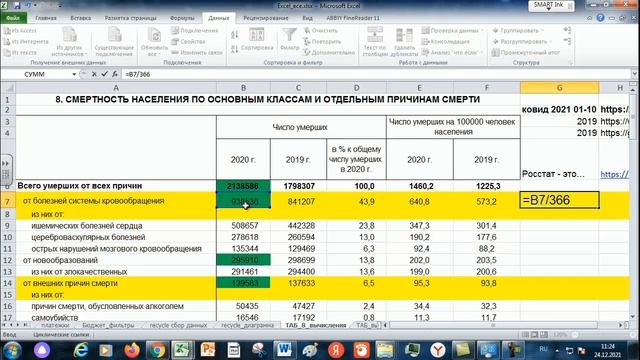The image size is (640, 360).
Task: Select Page Layout view in the status bar
Action: [x=535, y=335]
